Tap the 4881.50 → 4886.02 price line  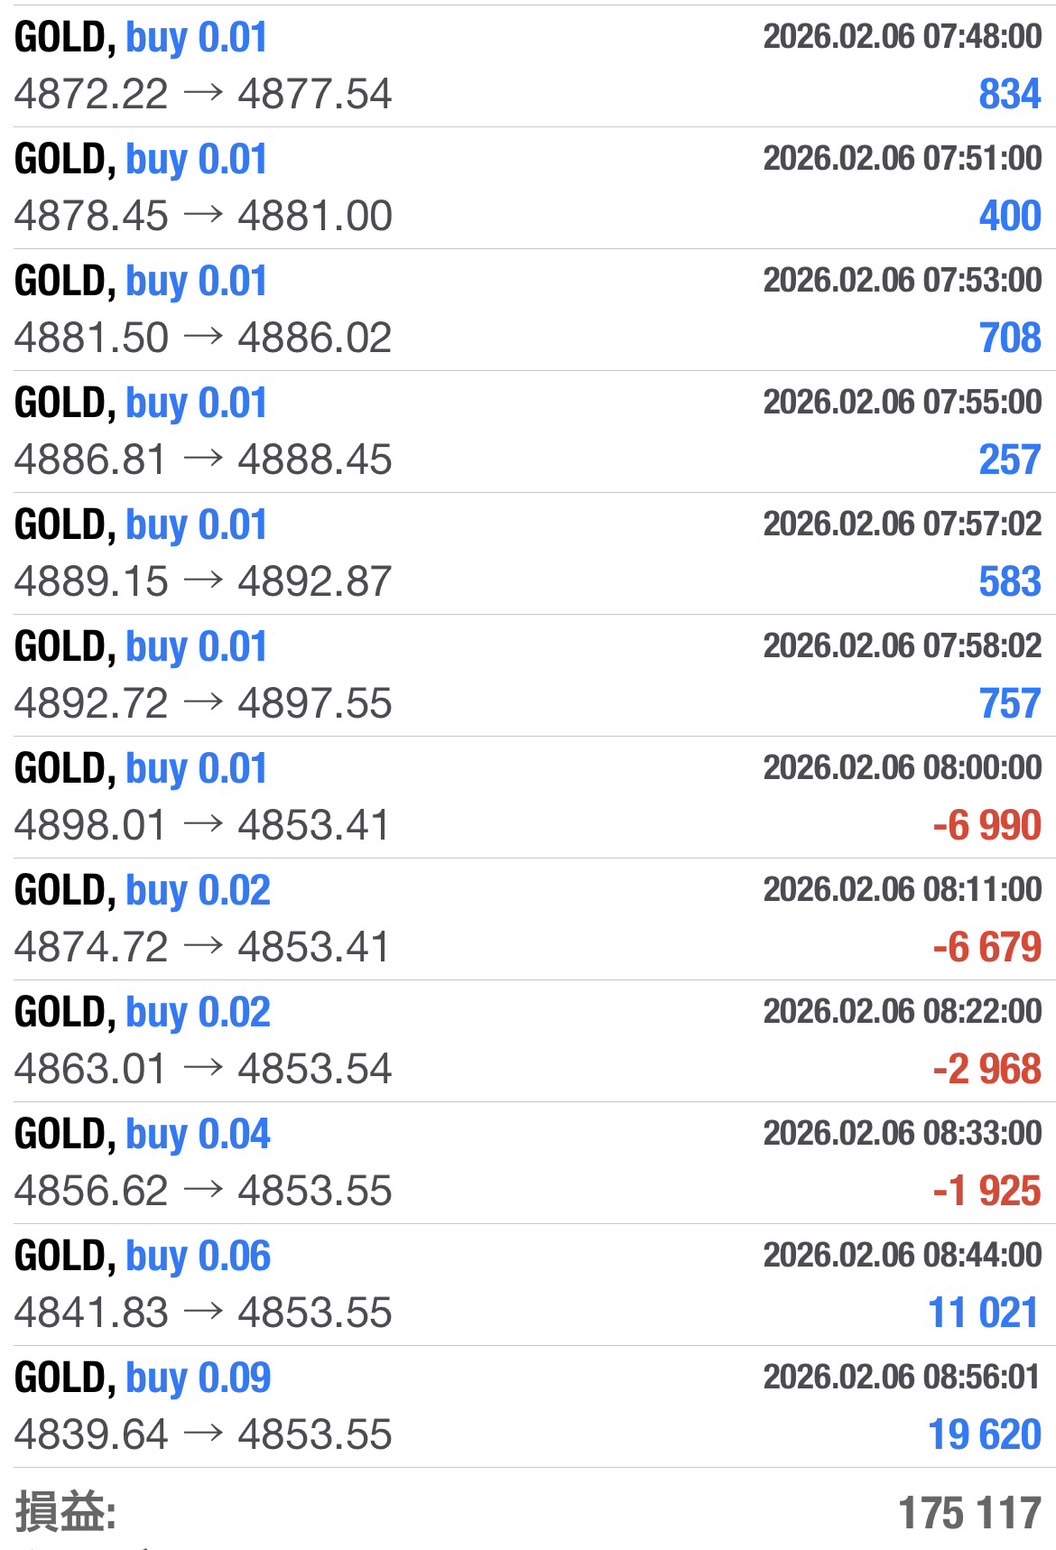click(203, 338)
